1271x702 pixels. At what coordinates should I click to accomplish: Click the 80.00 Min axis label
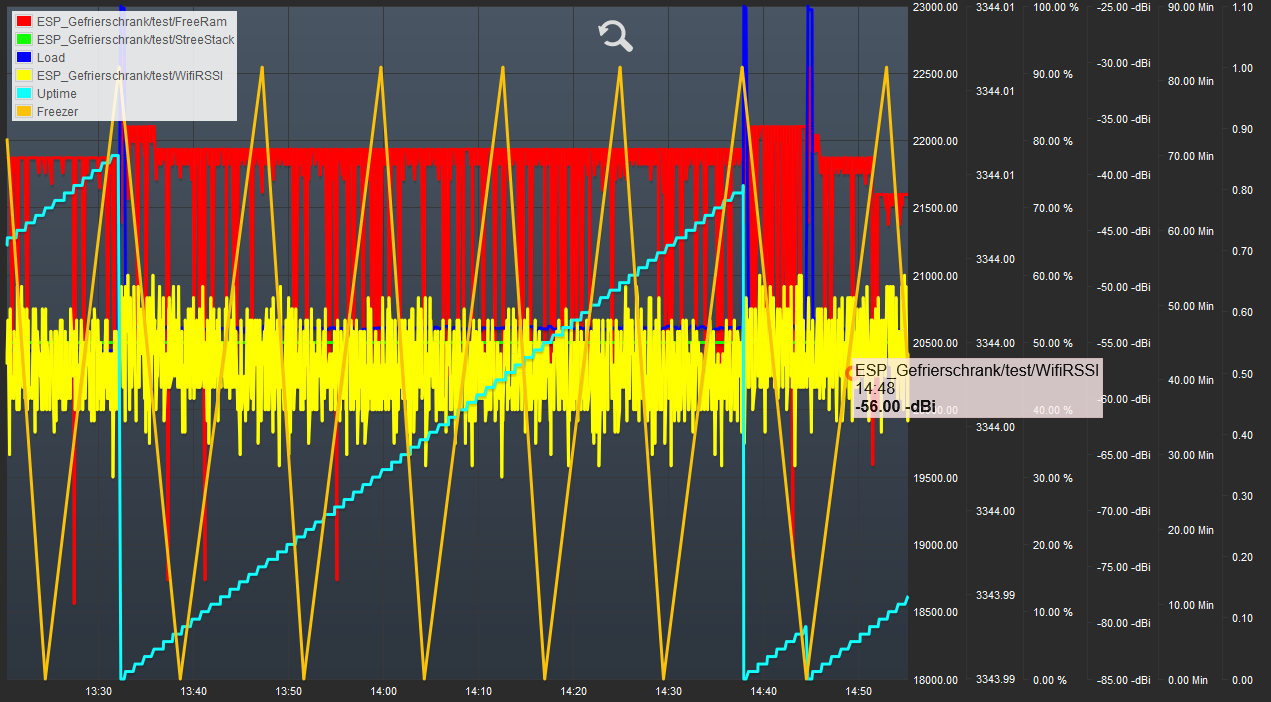point(1190,81)
